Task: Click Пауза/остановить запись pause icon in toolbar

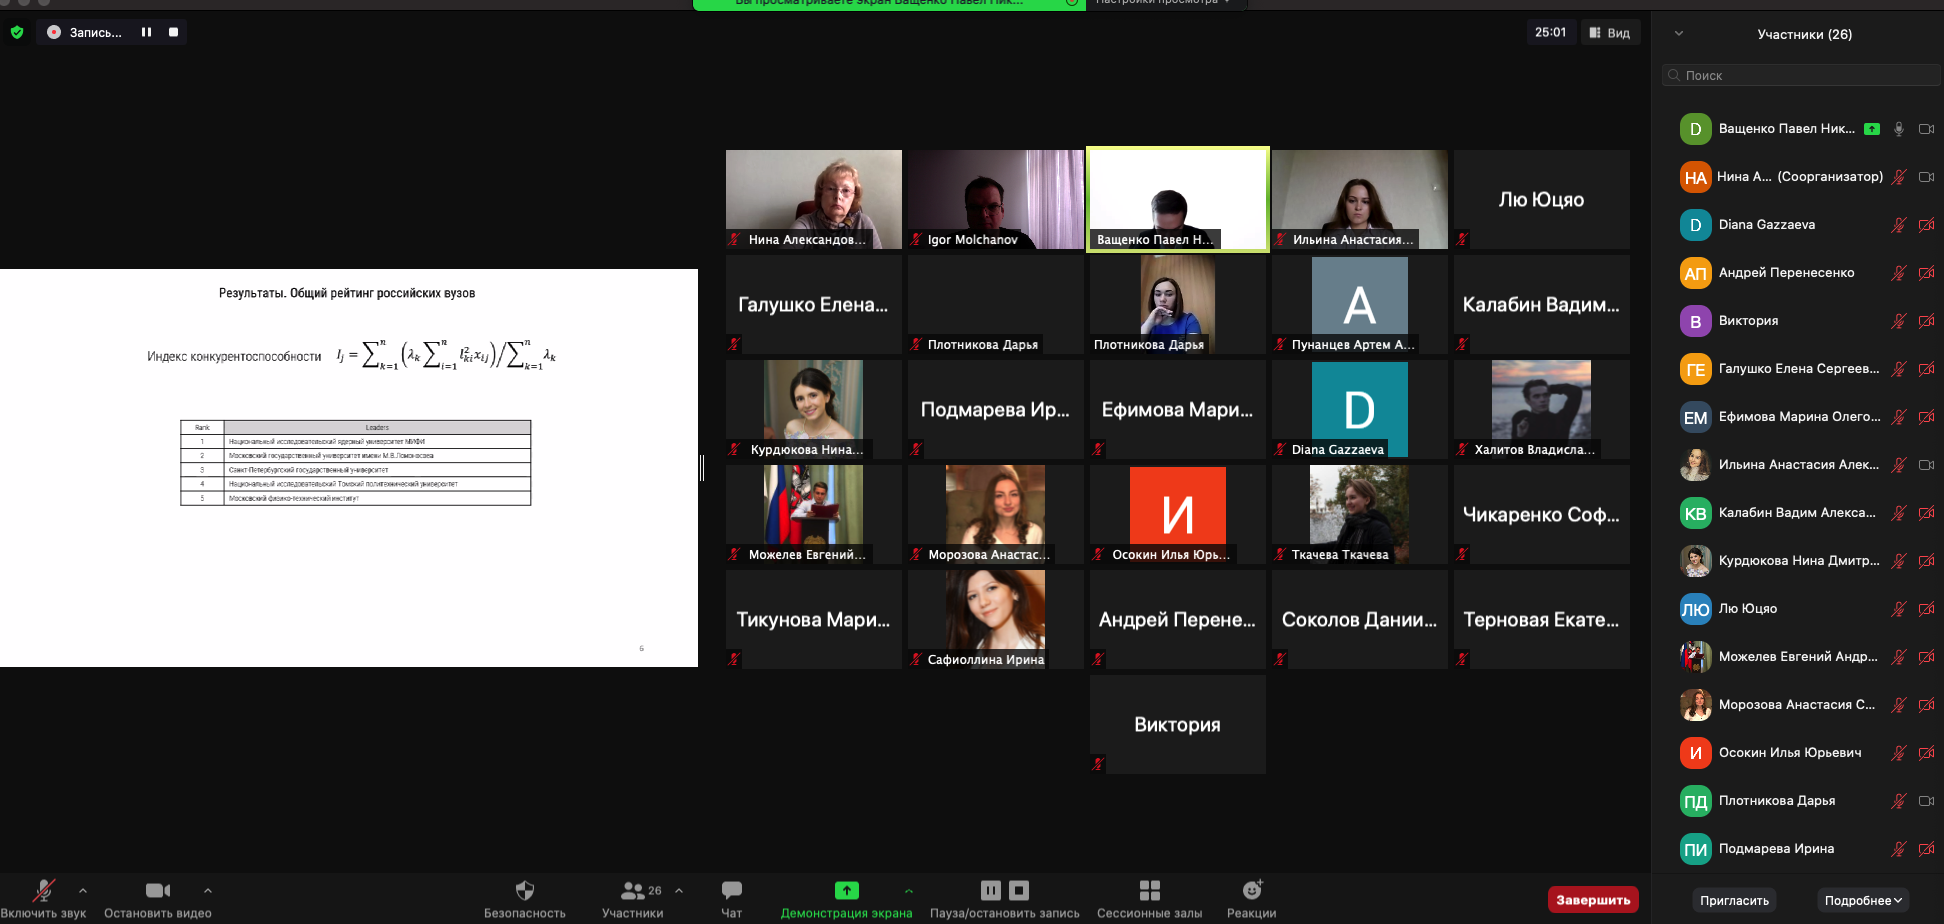Action: pyautogui.click(x=991, y=890)
